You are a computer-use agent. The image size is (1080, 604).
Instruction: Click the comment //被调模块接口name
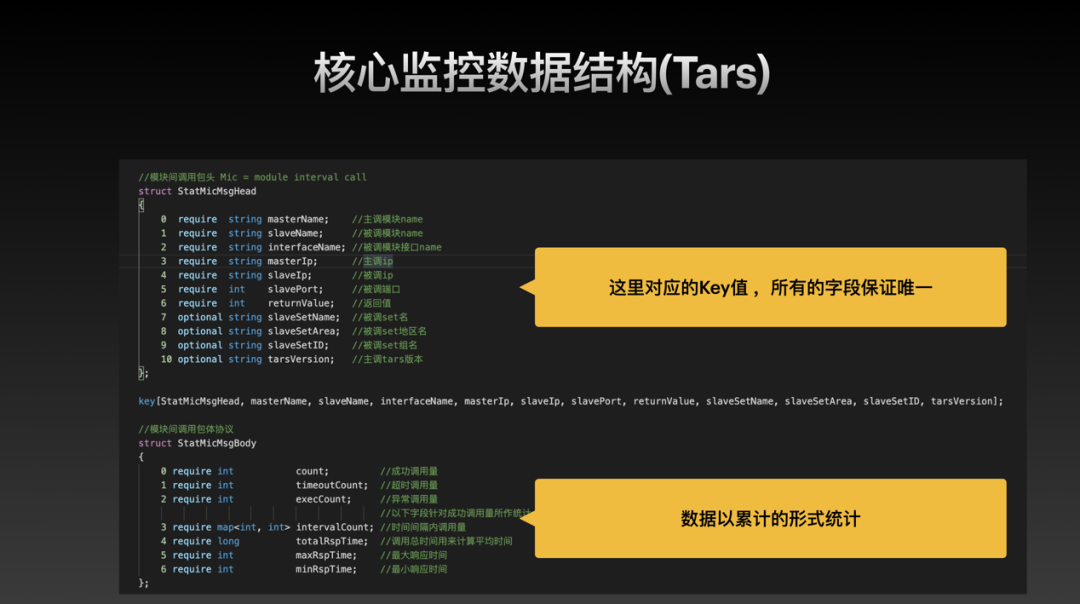397,247
